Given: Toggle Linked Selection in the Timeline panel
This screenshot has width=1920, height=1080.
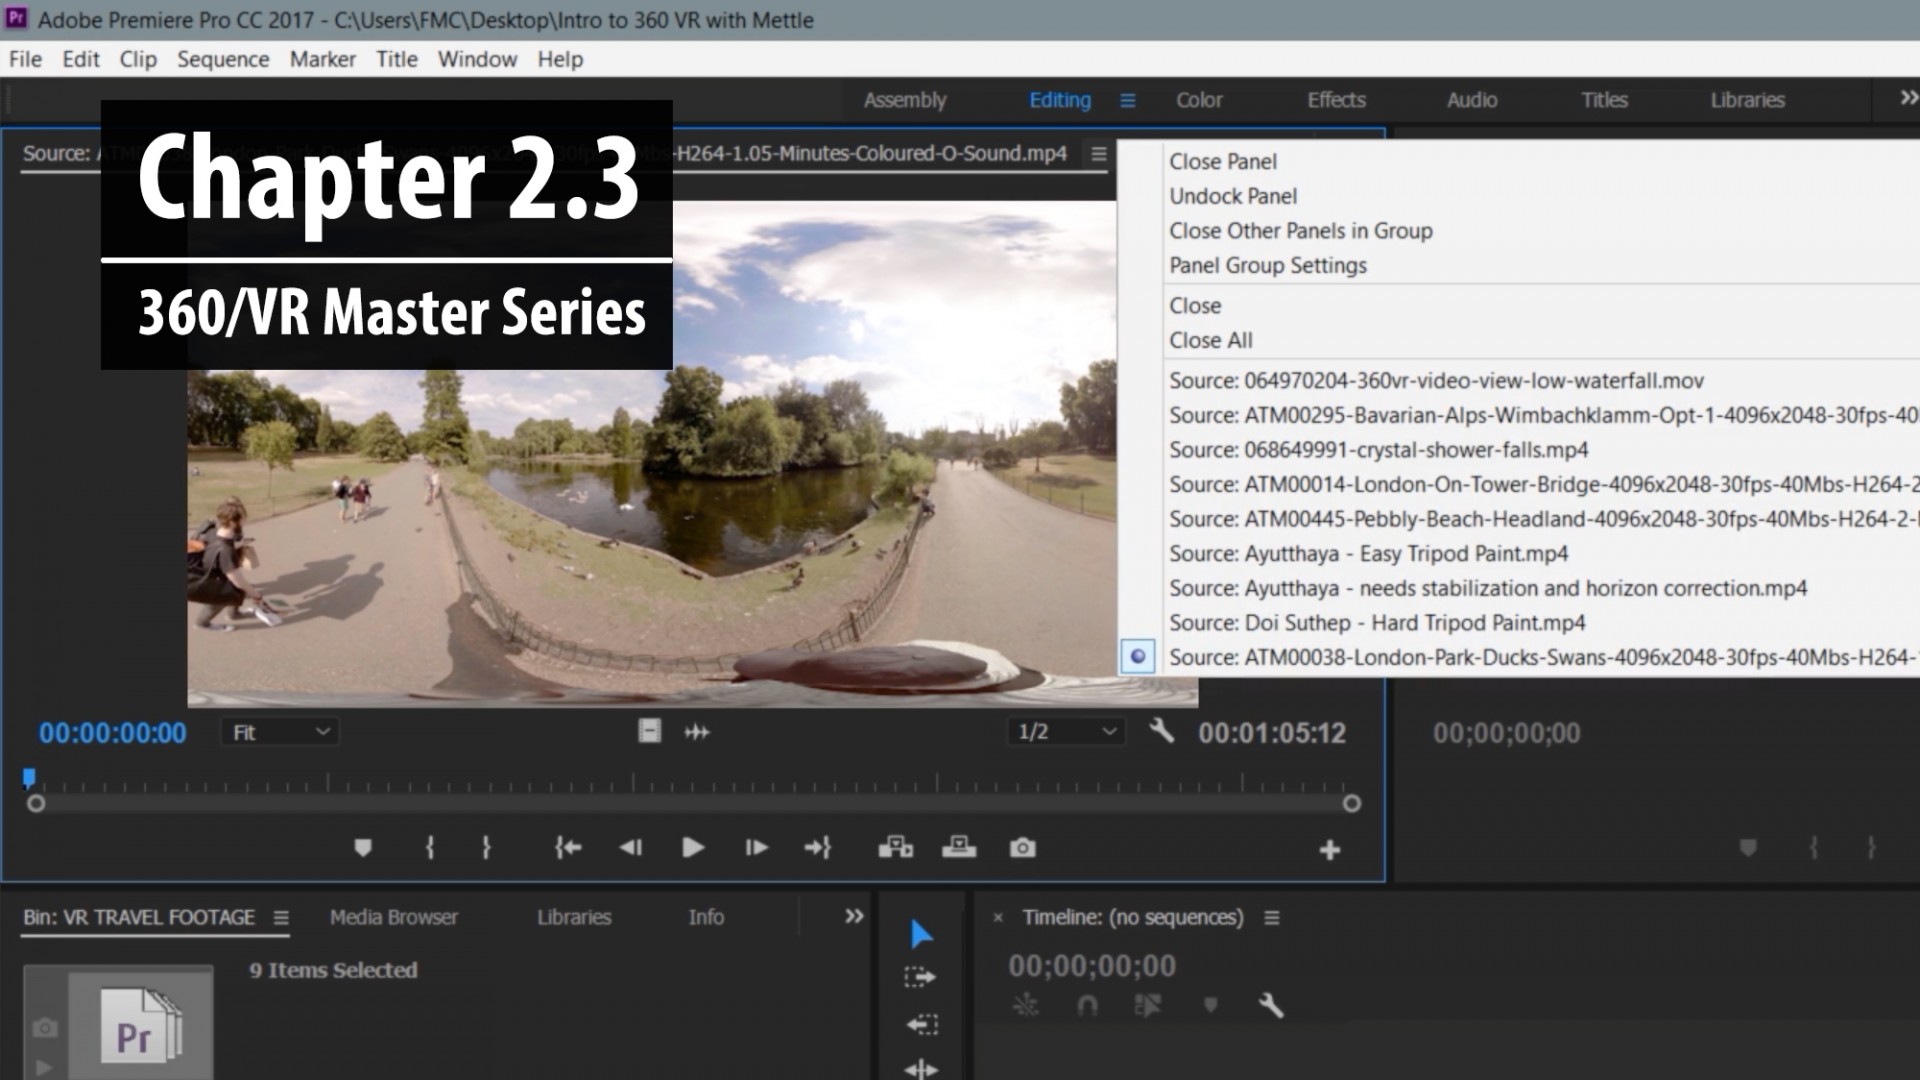Looking at the screenshot, I should (x=1027, y=1005).
